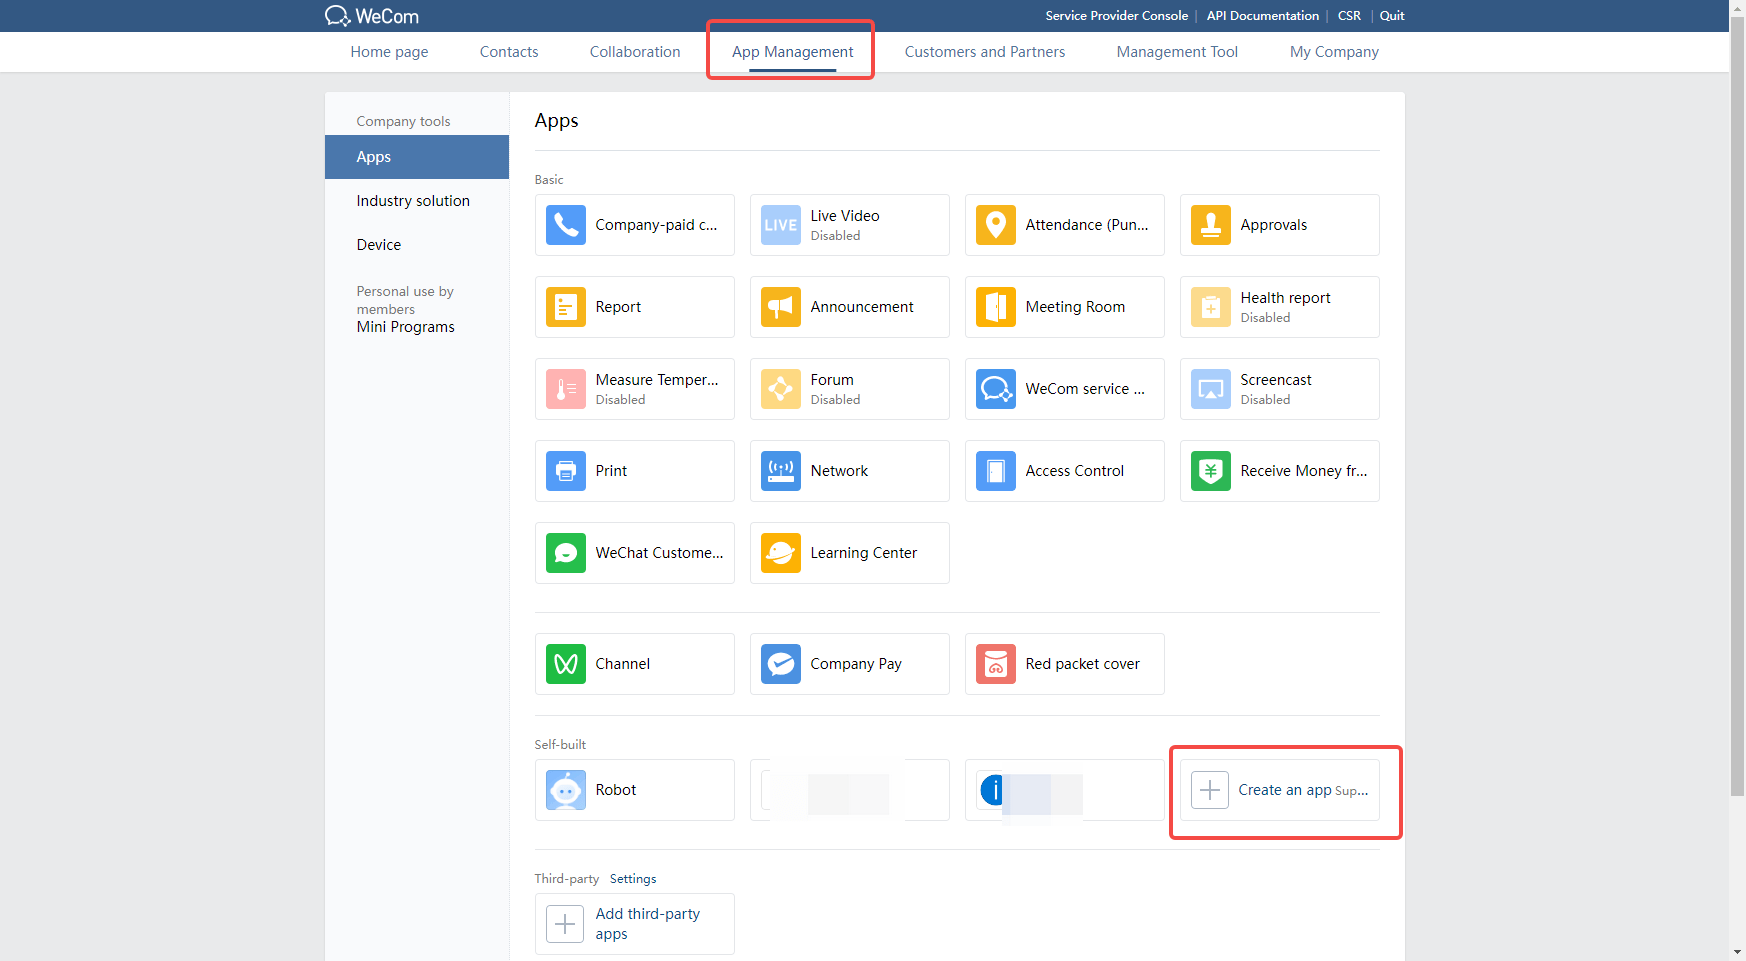The width and height of the screenshot is (1746, 961).
Task: Open the Channel app
Action: click(634, 663)
